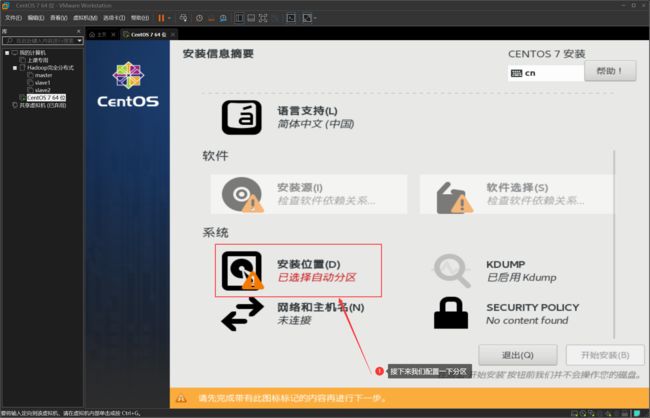Open the stretch display dropdown arrow
The image size is (650, 418).
(x=315, y=18)
